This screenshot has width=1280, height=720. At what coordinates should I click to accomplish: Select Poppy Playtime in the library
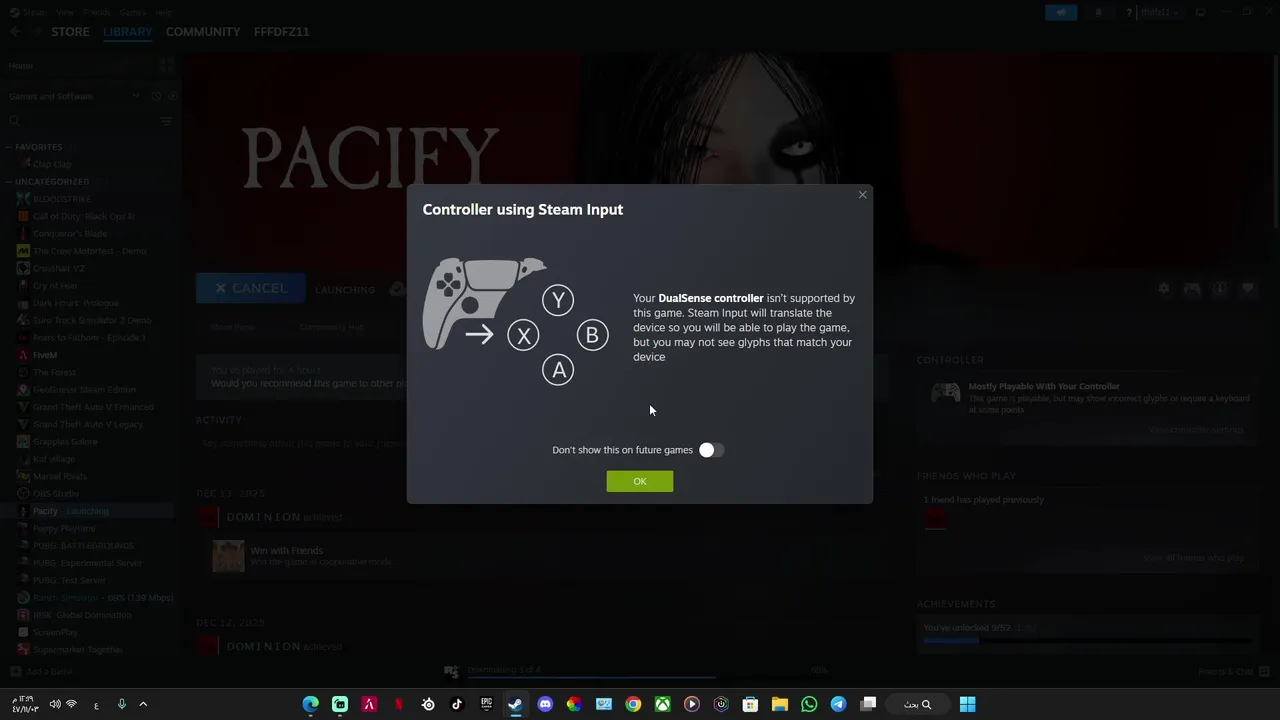[64, 528]
